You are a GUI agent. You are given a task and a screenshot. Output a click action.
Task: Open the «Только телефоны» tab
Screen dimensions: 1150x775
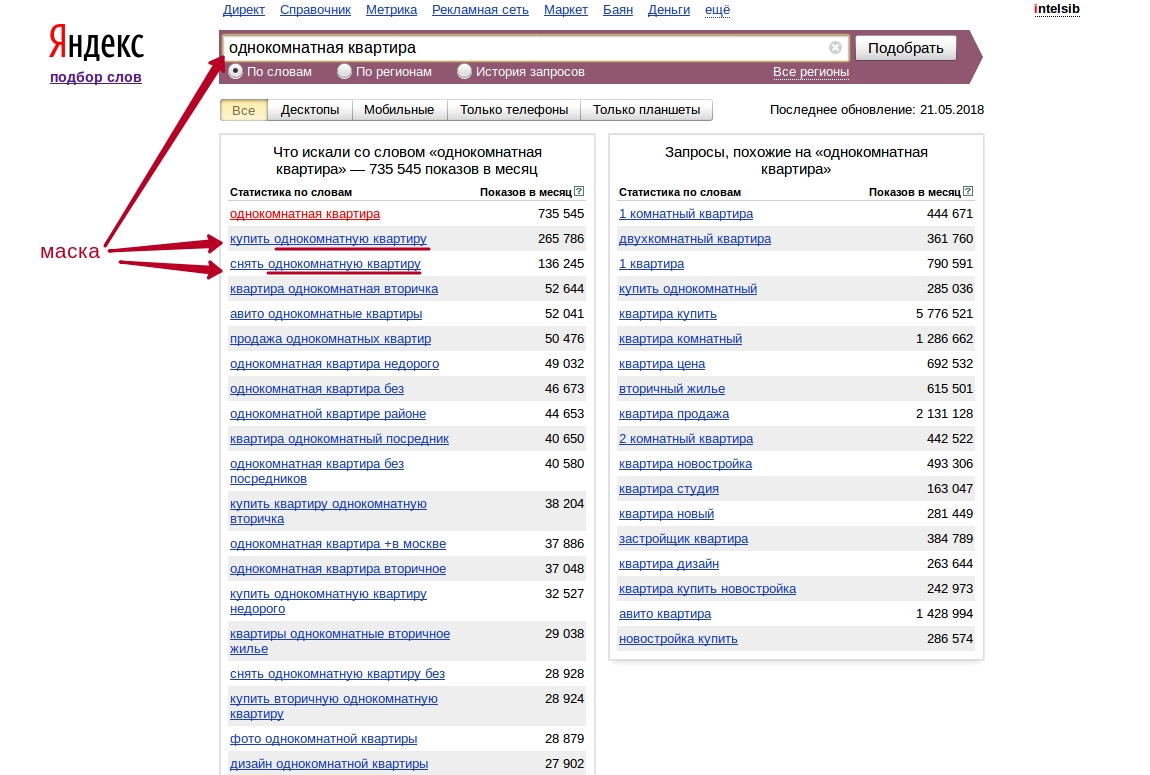[x=514, y=110]
